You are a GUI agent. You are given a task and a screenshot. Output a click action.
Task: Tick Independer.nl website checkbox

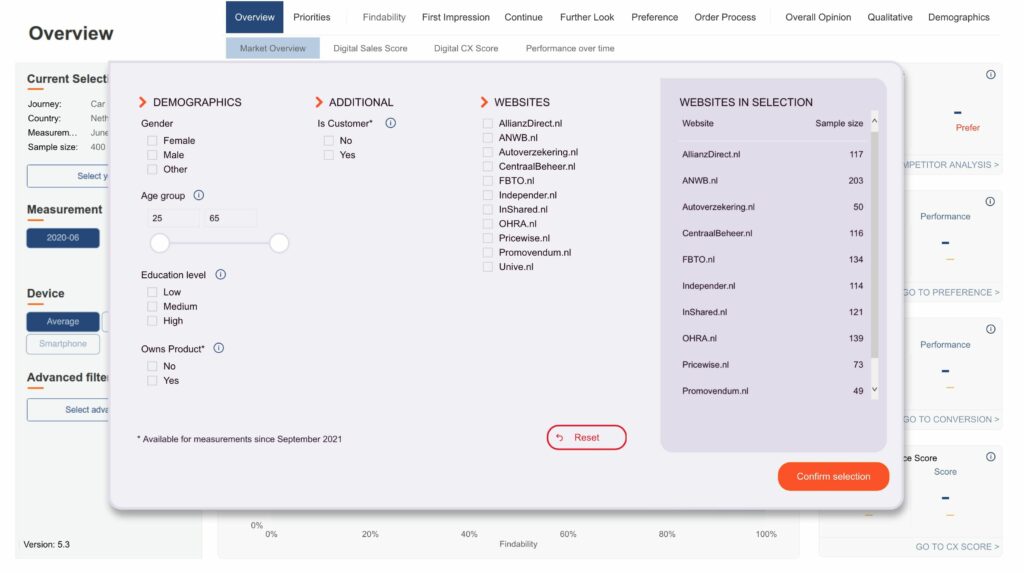488,195
